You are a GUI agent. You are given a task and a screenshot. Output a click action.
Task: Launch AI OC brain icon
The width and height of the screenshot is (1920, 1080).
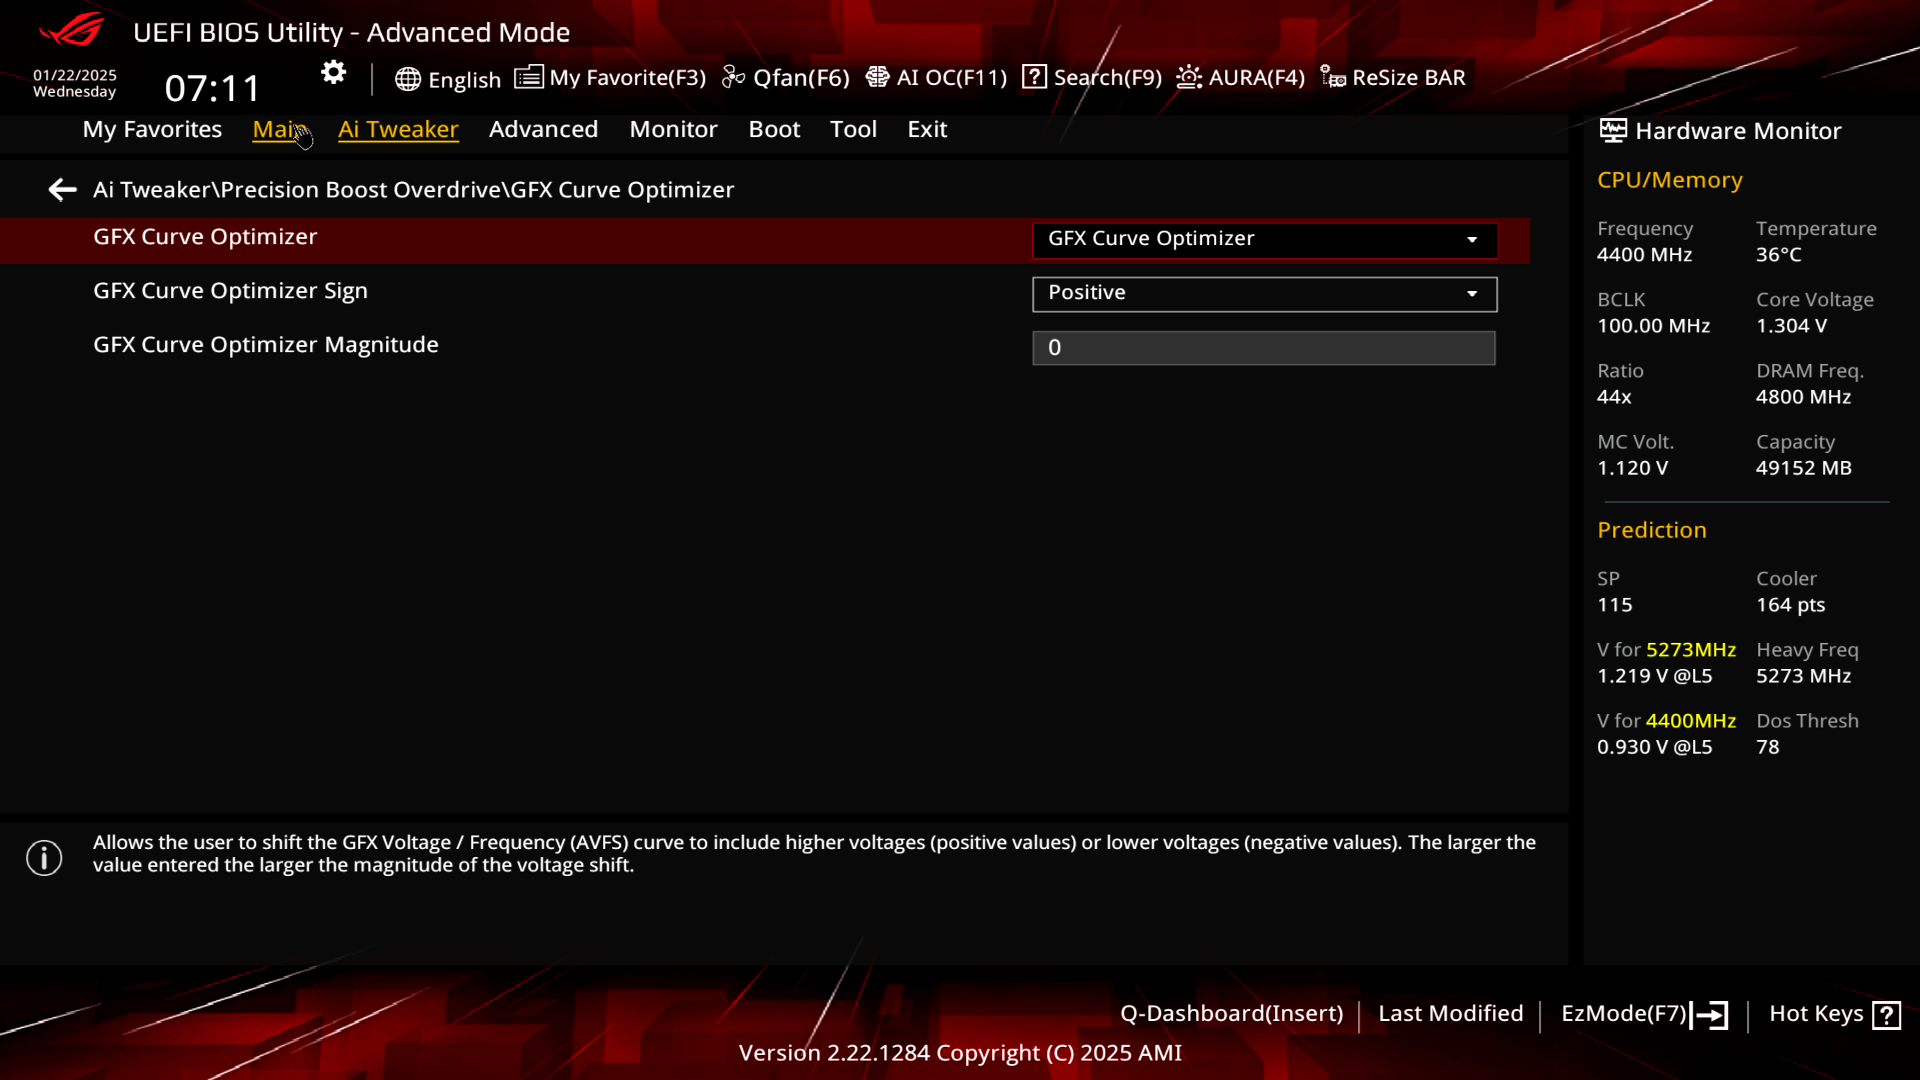pyautogui.click(x=877, y=77)
